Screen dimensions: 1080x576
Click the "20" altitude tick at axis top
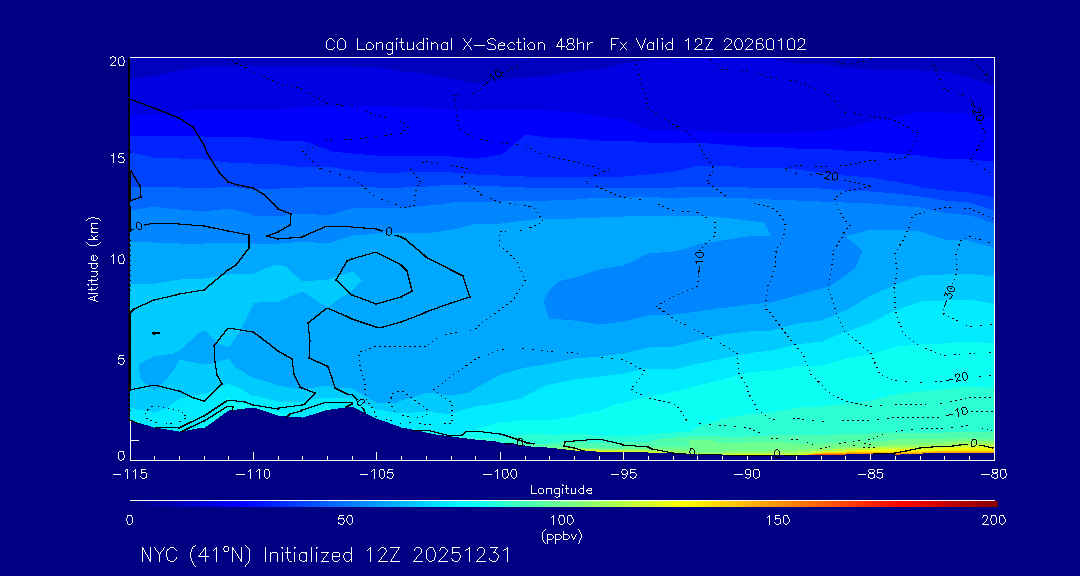click(x=116, y=61)
